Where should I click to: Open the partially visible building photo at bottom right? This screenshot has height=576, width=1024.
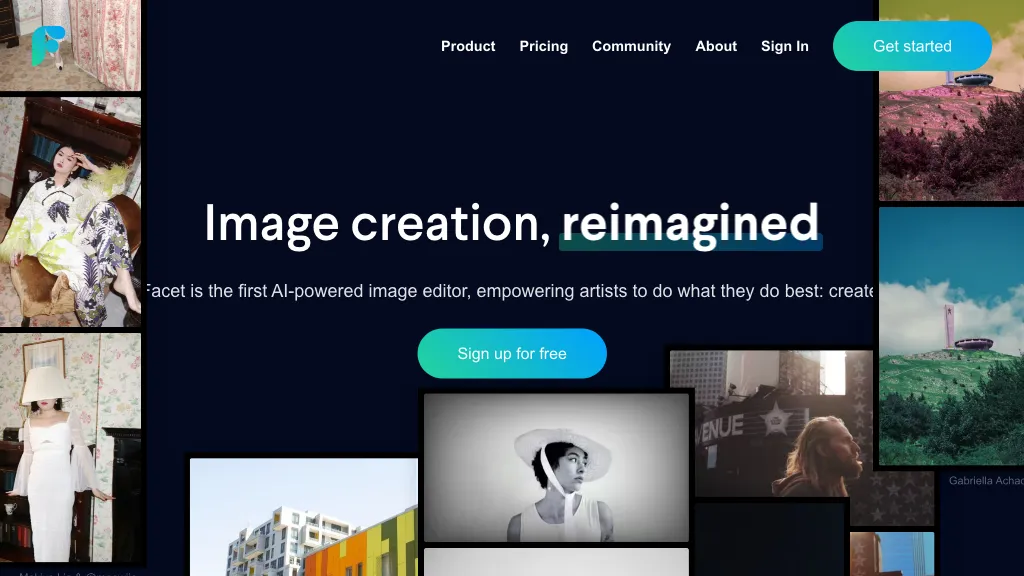tap(892, 554)
